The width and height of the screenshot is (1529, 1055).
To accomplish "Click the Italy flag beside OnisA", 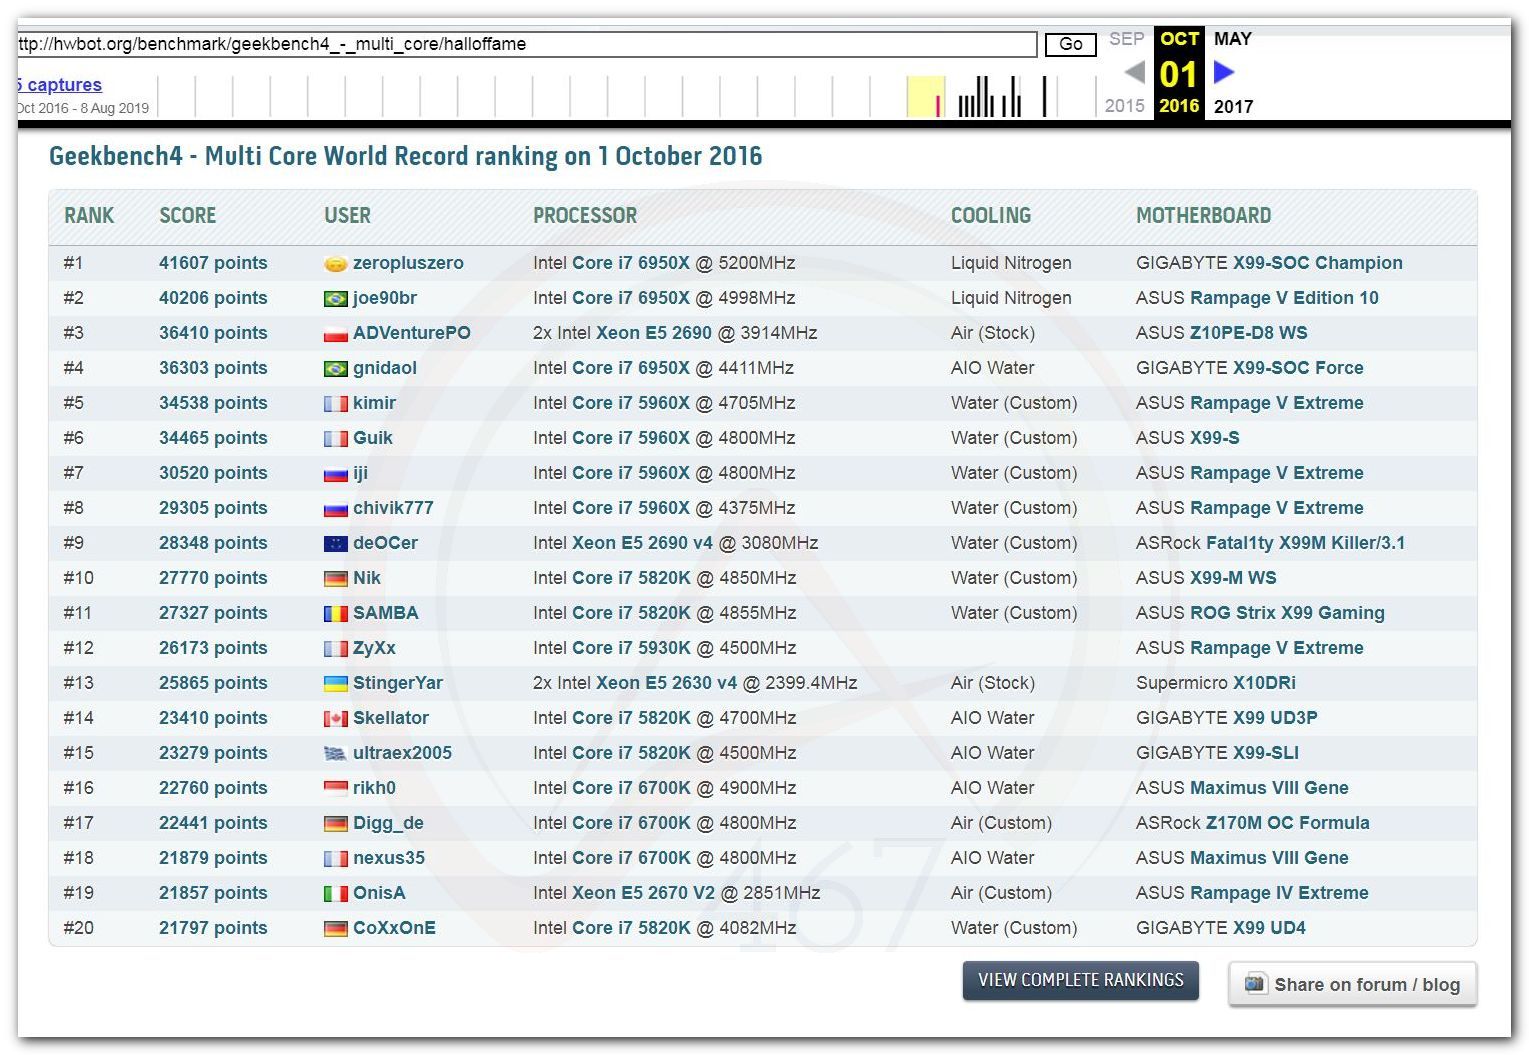I will [x=335, y=894].
